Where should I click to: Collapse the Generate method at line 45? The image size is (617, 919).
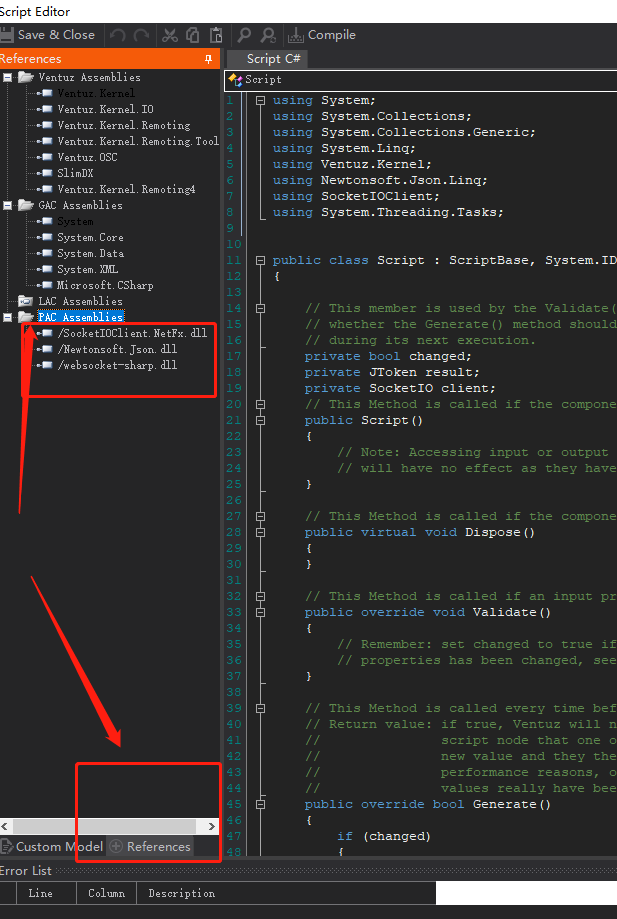click(x=260, y=804)
